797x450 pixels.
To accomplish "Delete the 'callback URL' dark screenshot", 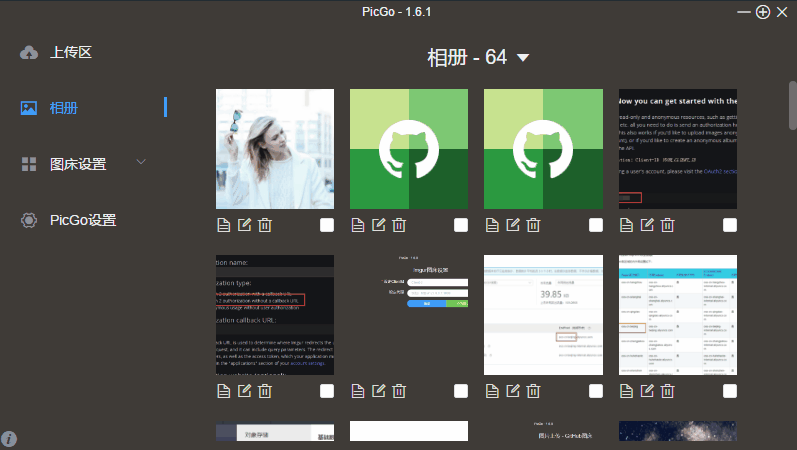I will (x=265, y=391).
